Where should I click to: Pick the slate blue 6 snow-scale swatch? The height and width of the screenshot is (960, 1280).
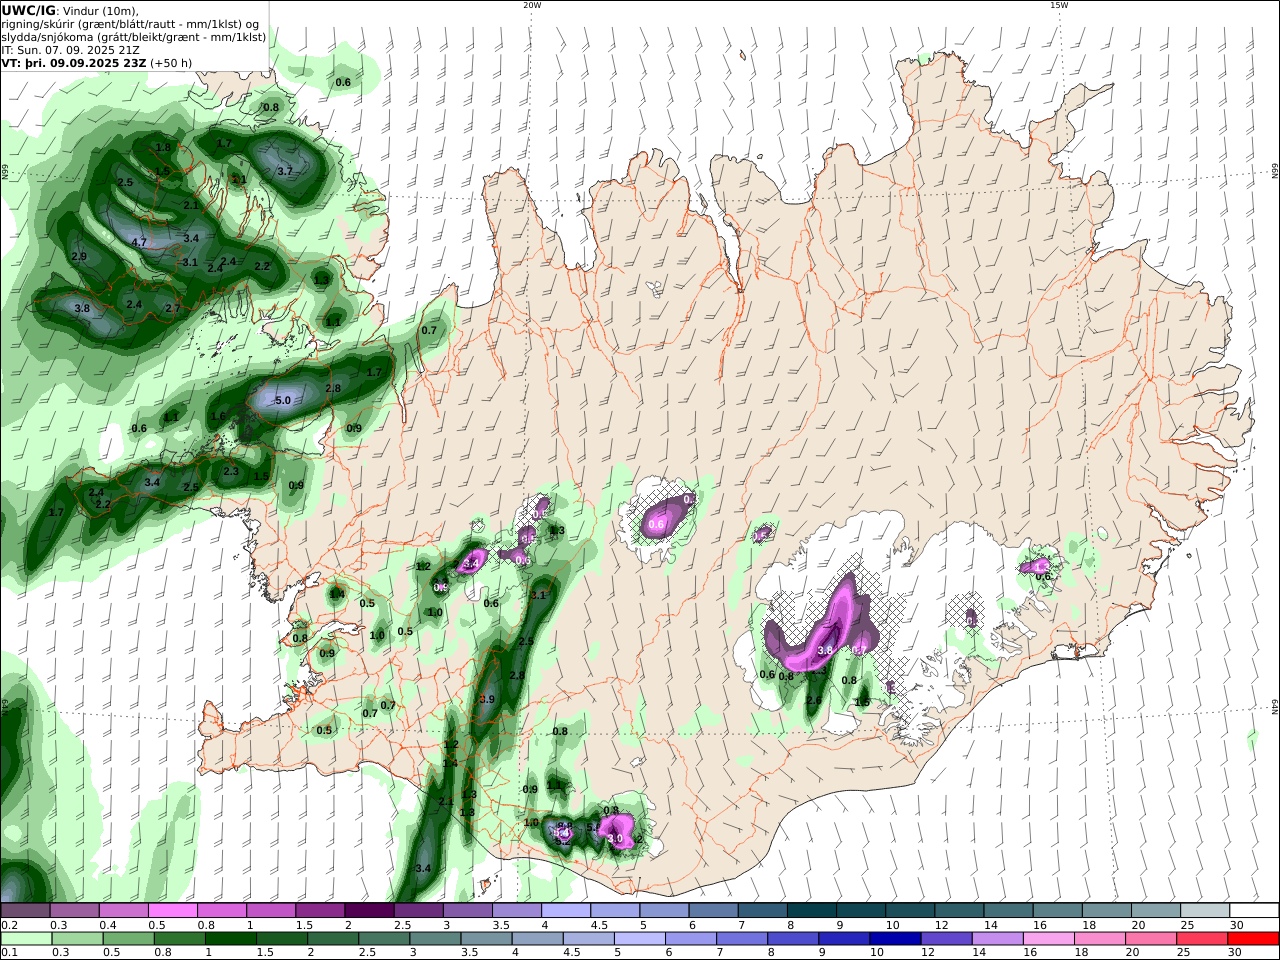coord(713,910)
